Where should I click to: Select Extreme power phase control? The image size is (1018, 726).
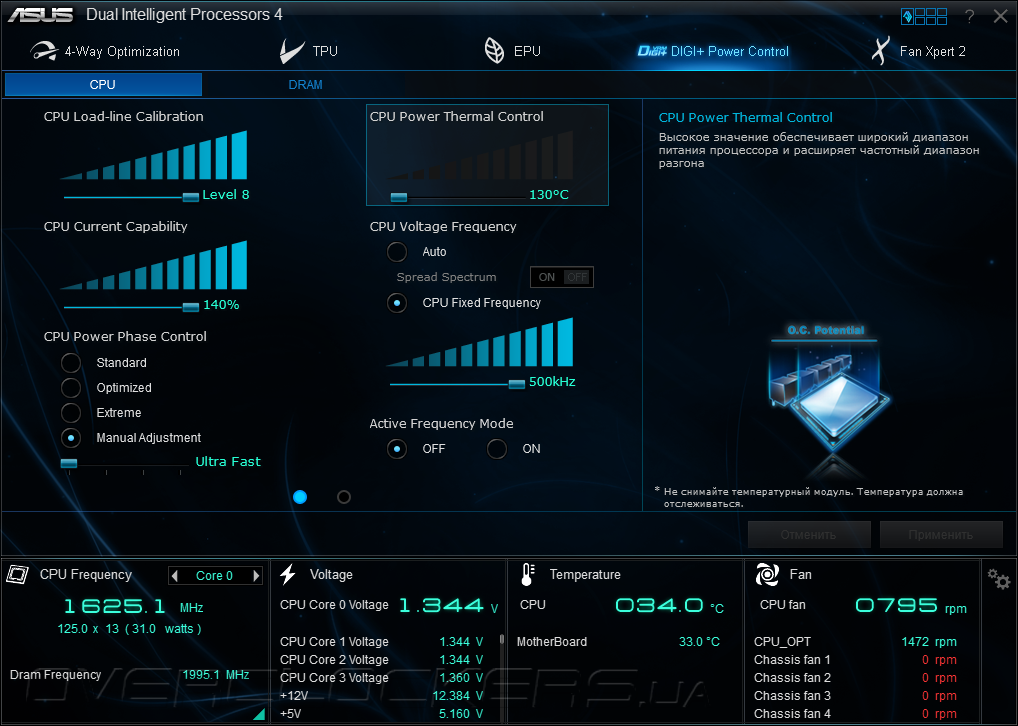pyautogui.click(x=71, y=412)
